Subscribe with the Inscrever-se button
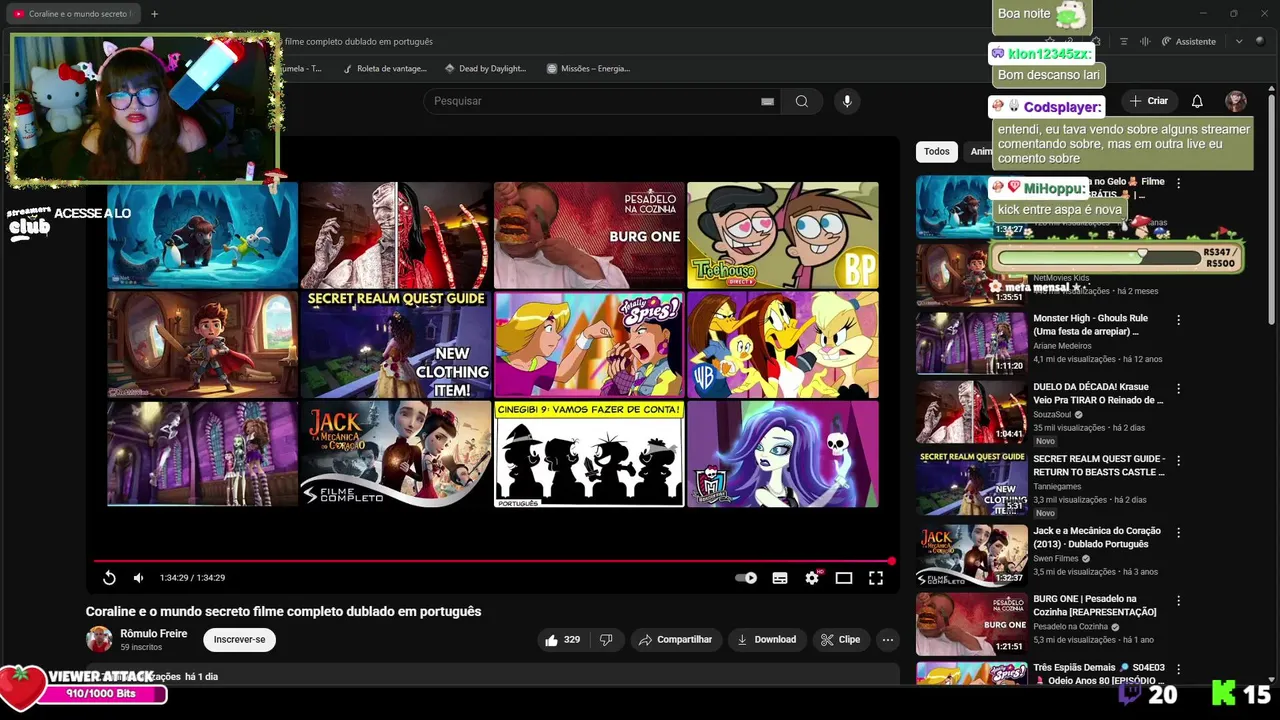The image size is (1280, 720). 239,640
